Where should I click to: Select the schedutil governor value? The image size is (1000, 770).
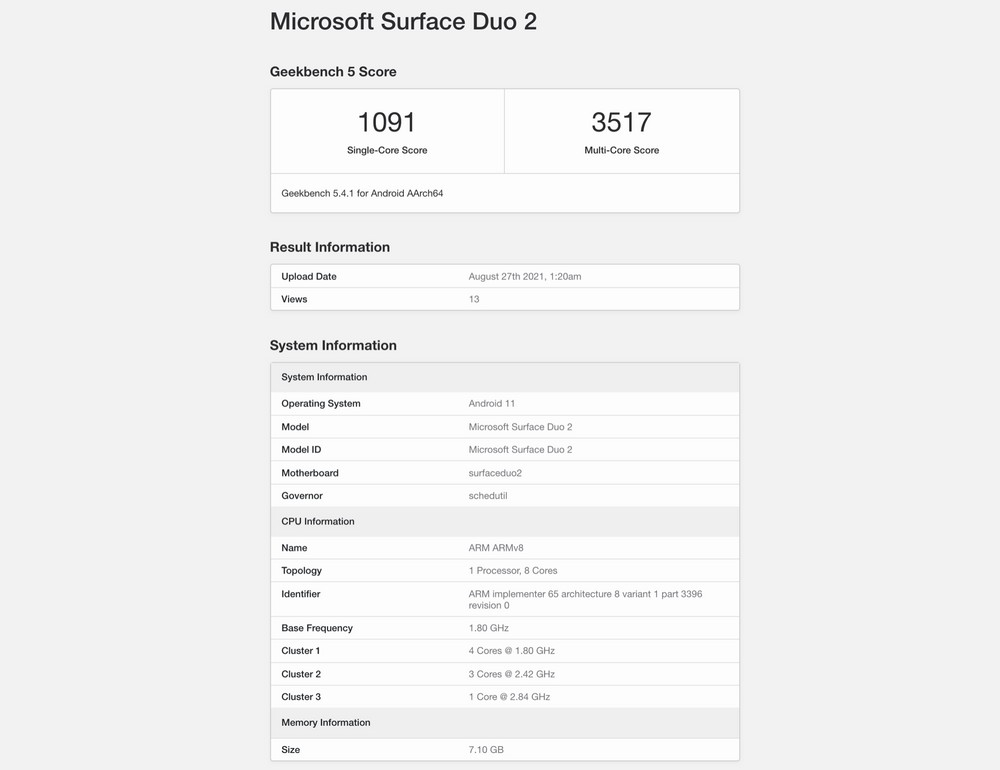(488, 496)
